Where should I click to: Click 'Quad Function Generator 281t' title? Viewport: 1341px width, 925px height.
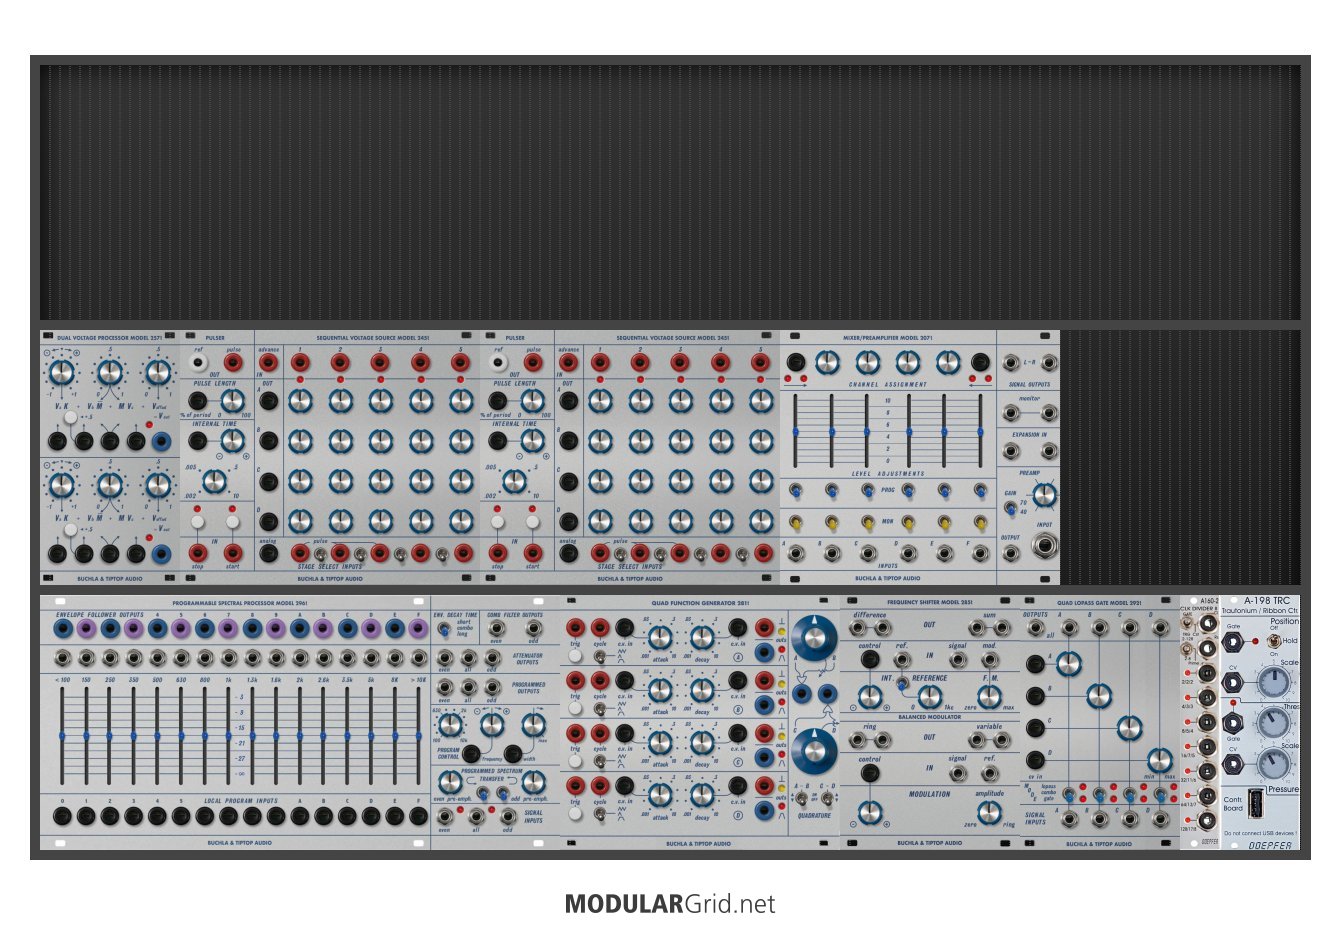tap(700, 603)
